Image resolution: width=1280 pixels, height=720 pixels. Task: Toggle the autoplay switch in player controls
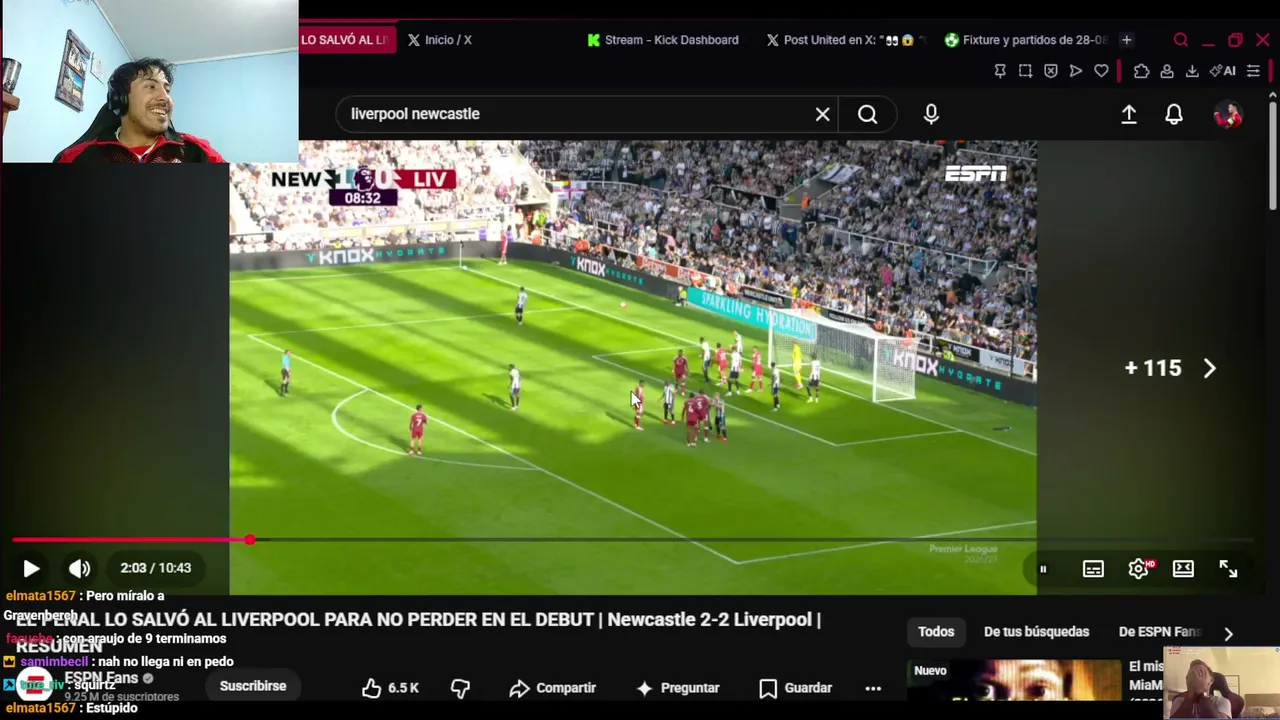click(x=1043, y=569)
